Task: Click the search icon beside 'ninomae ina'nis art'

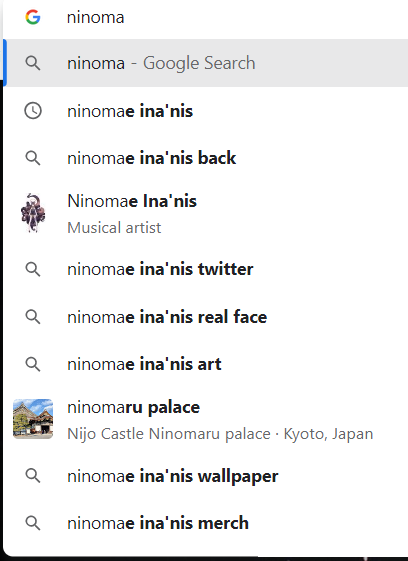Action: pos(33,364)
